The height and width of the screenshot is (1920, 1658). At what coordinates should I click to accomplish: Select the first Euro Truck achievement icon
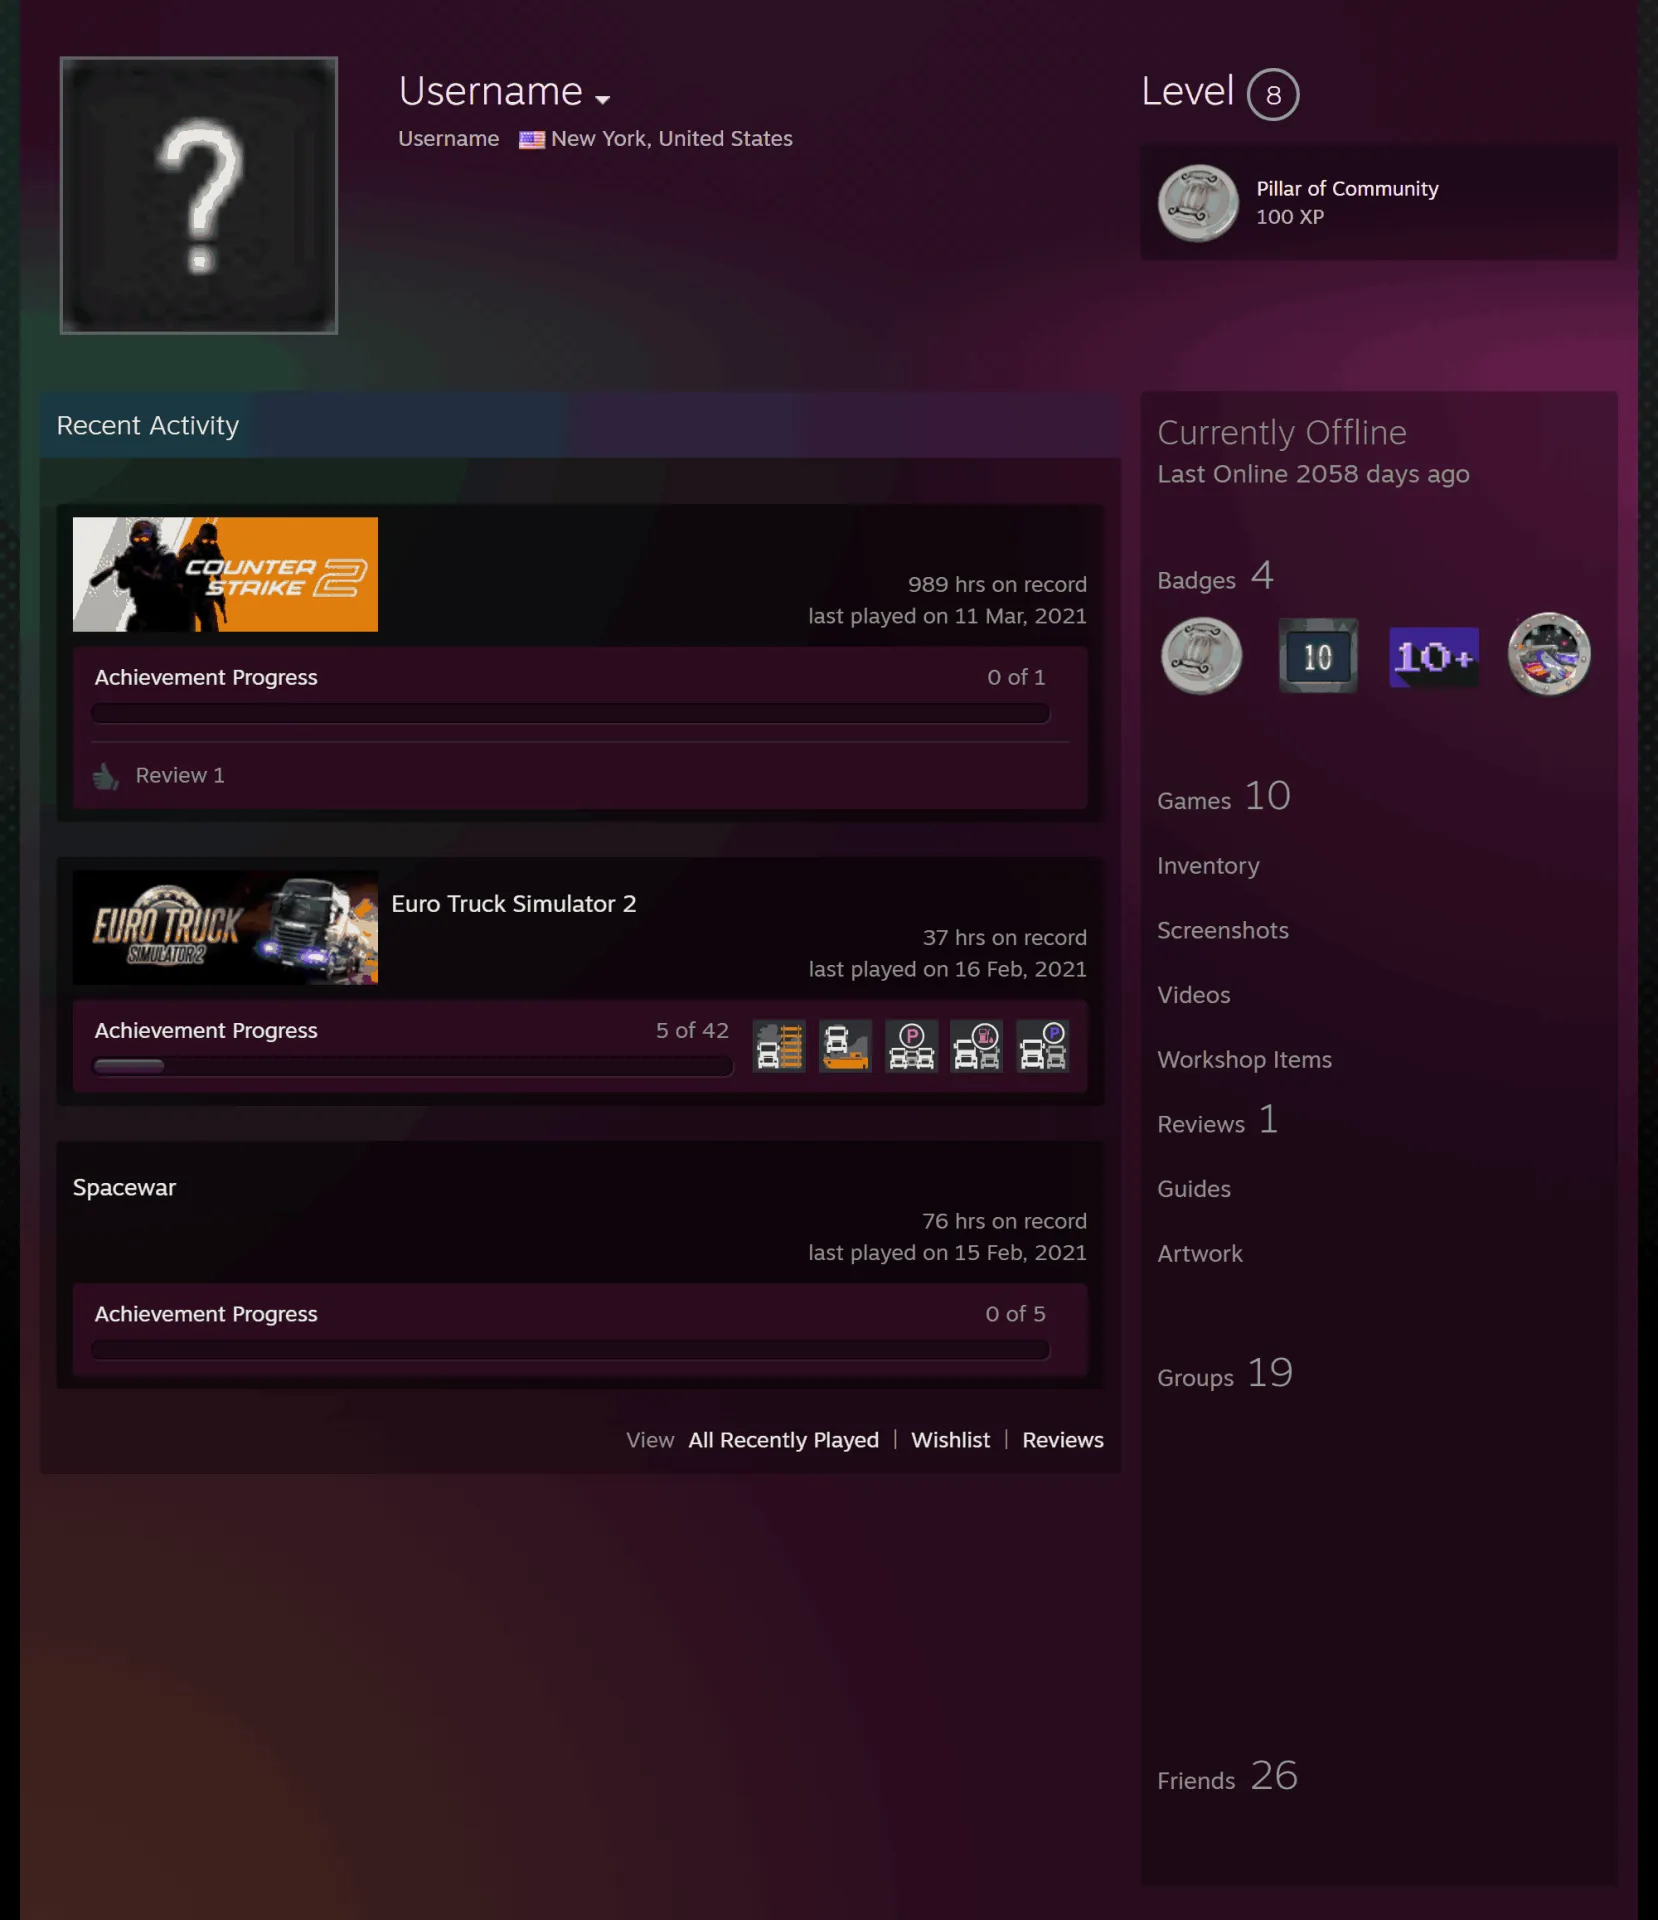(x=779, y=1046)
